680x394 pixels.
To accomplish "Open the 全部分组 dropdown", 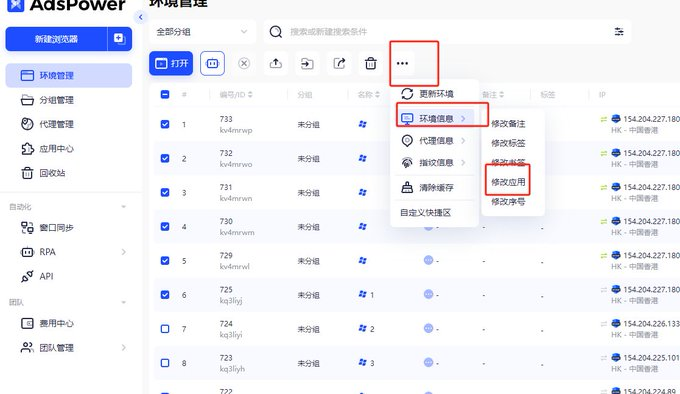I will tap(202, 32).
